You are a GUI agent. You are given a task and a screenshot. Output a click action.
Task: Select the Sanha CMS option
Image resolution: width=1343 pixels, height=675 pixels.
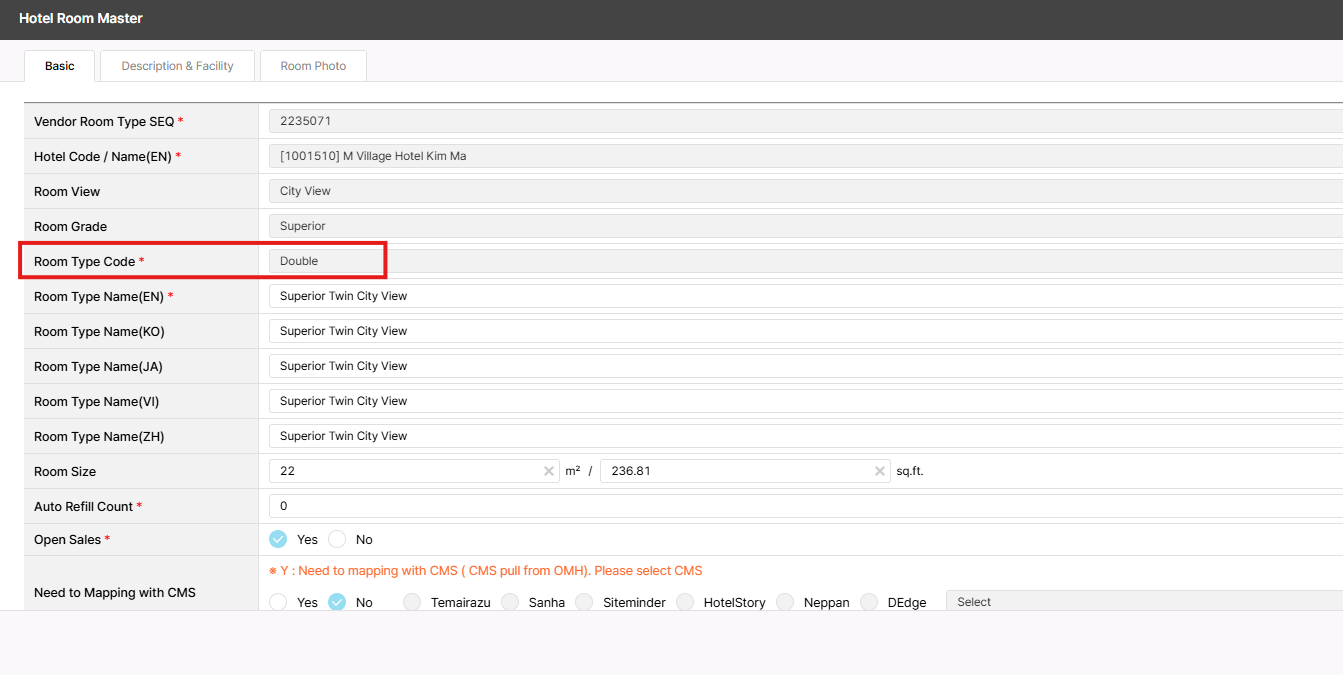(x=510, y=602)
